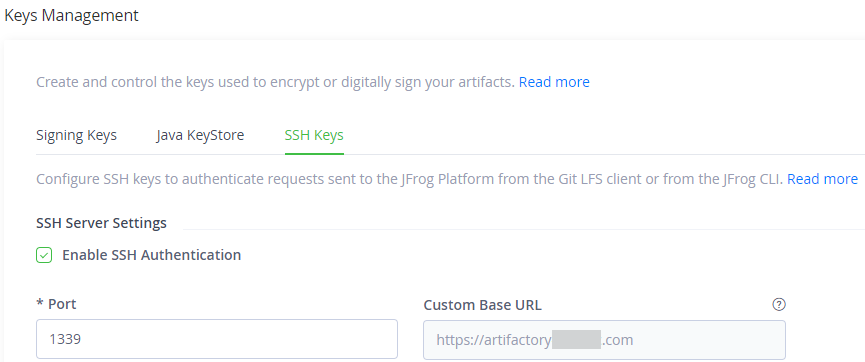Screen dimensions: 865x362
Task: Click the required asterisk next to Port
Action: (40, 304)
